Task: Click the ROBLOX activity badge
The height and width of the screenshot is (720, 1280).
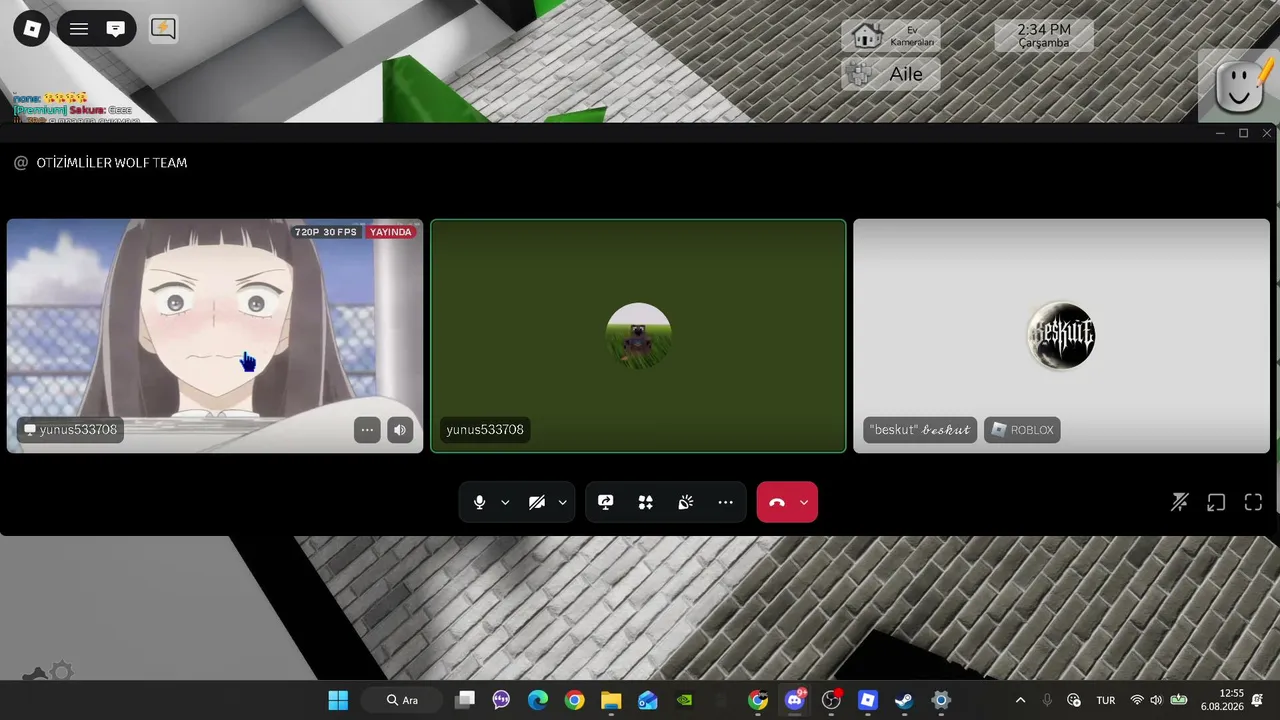Action: pos(1022,430)
